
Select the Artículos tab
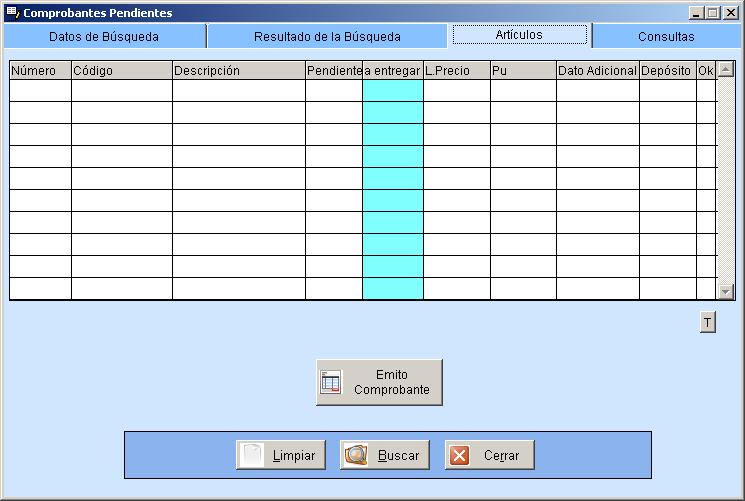coord(519,35)
